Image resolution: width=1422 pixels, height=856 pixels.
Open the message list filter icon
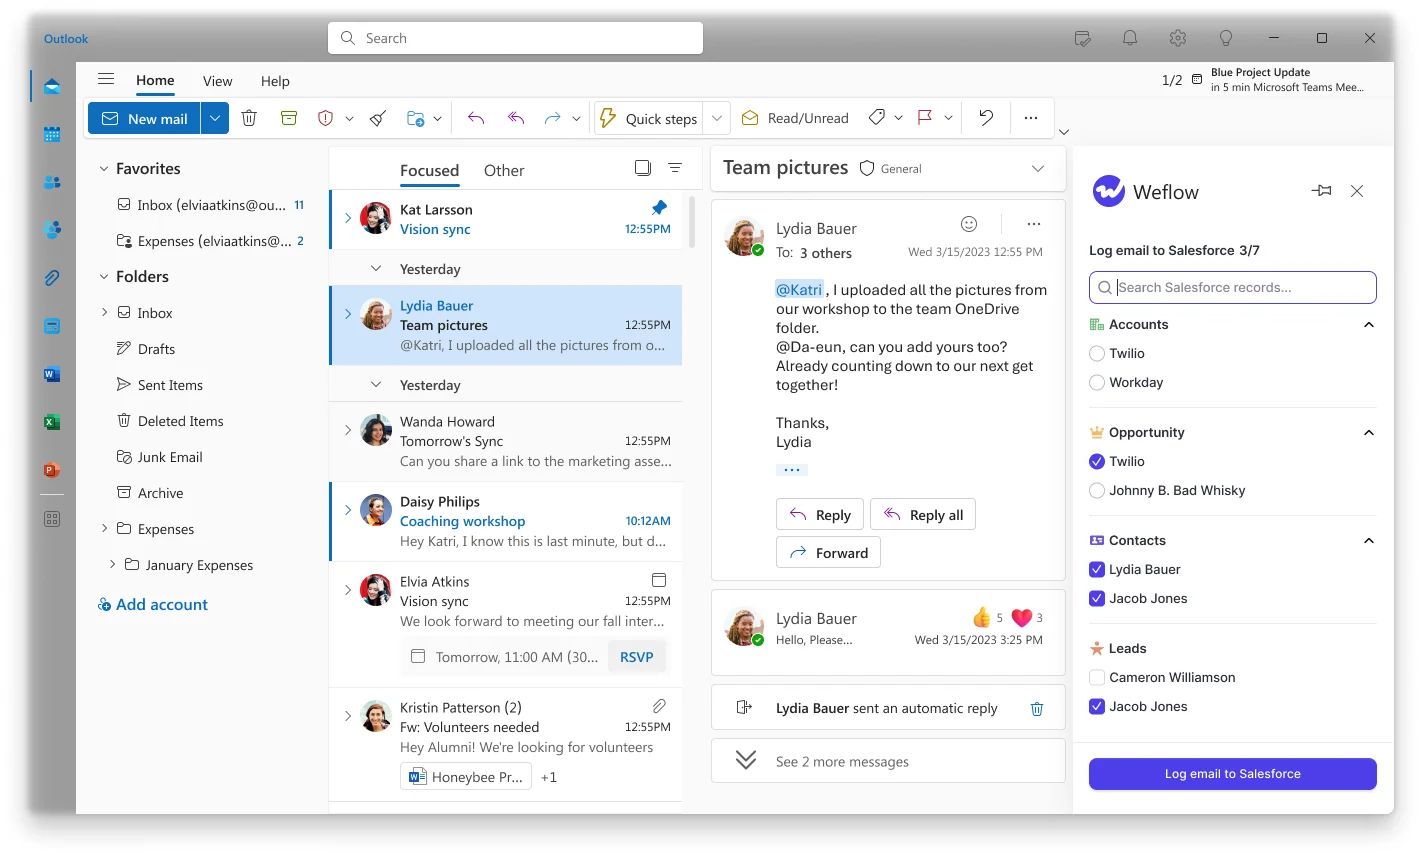[675, 168]
